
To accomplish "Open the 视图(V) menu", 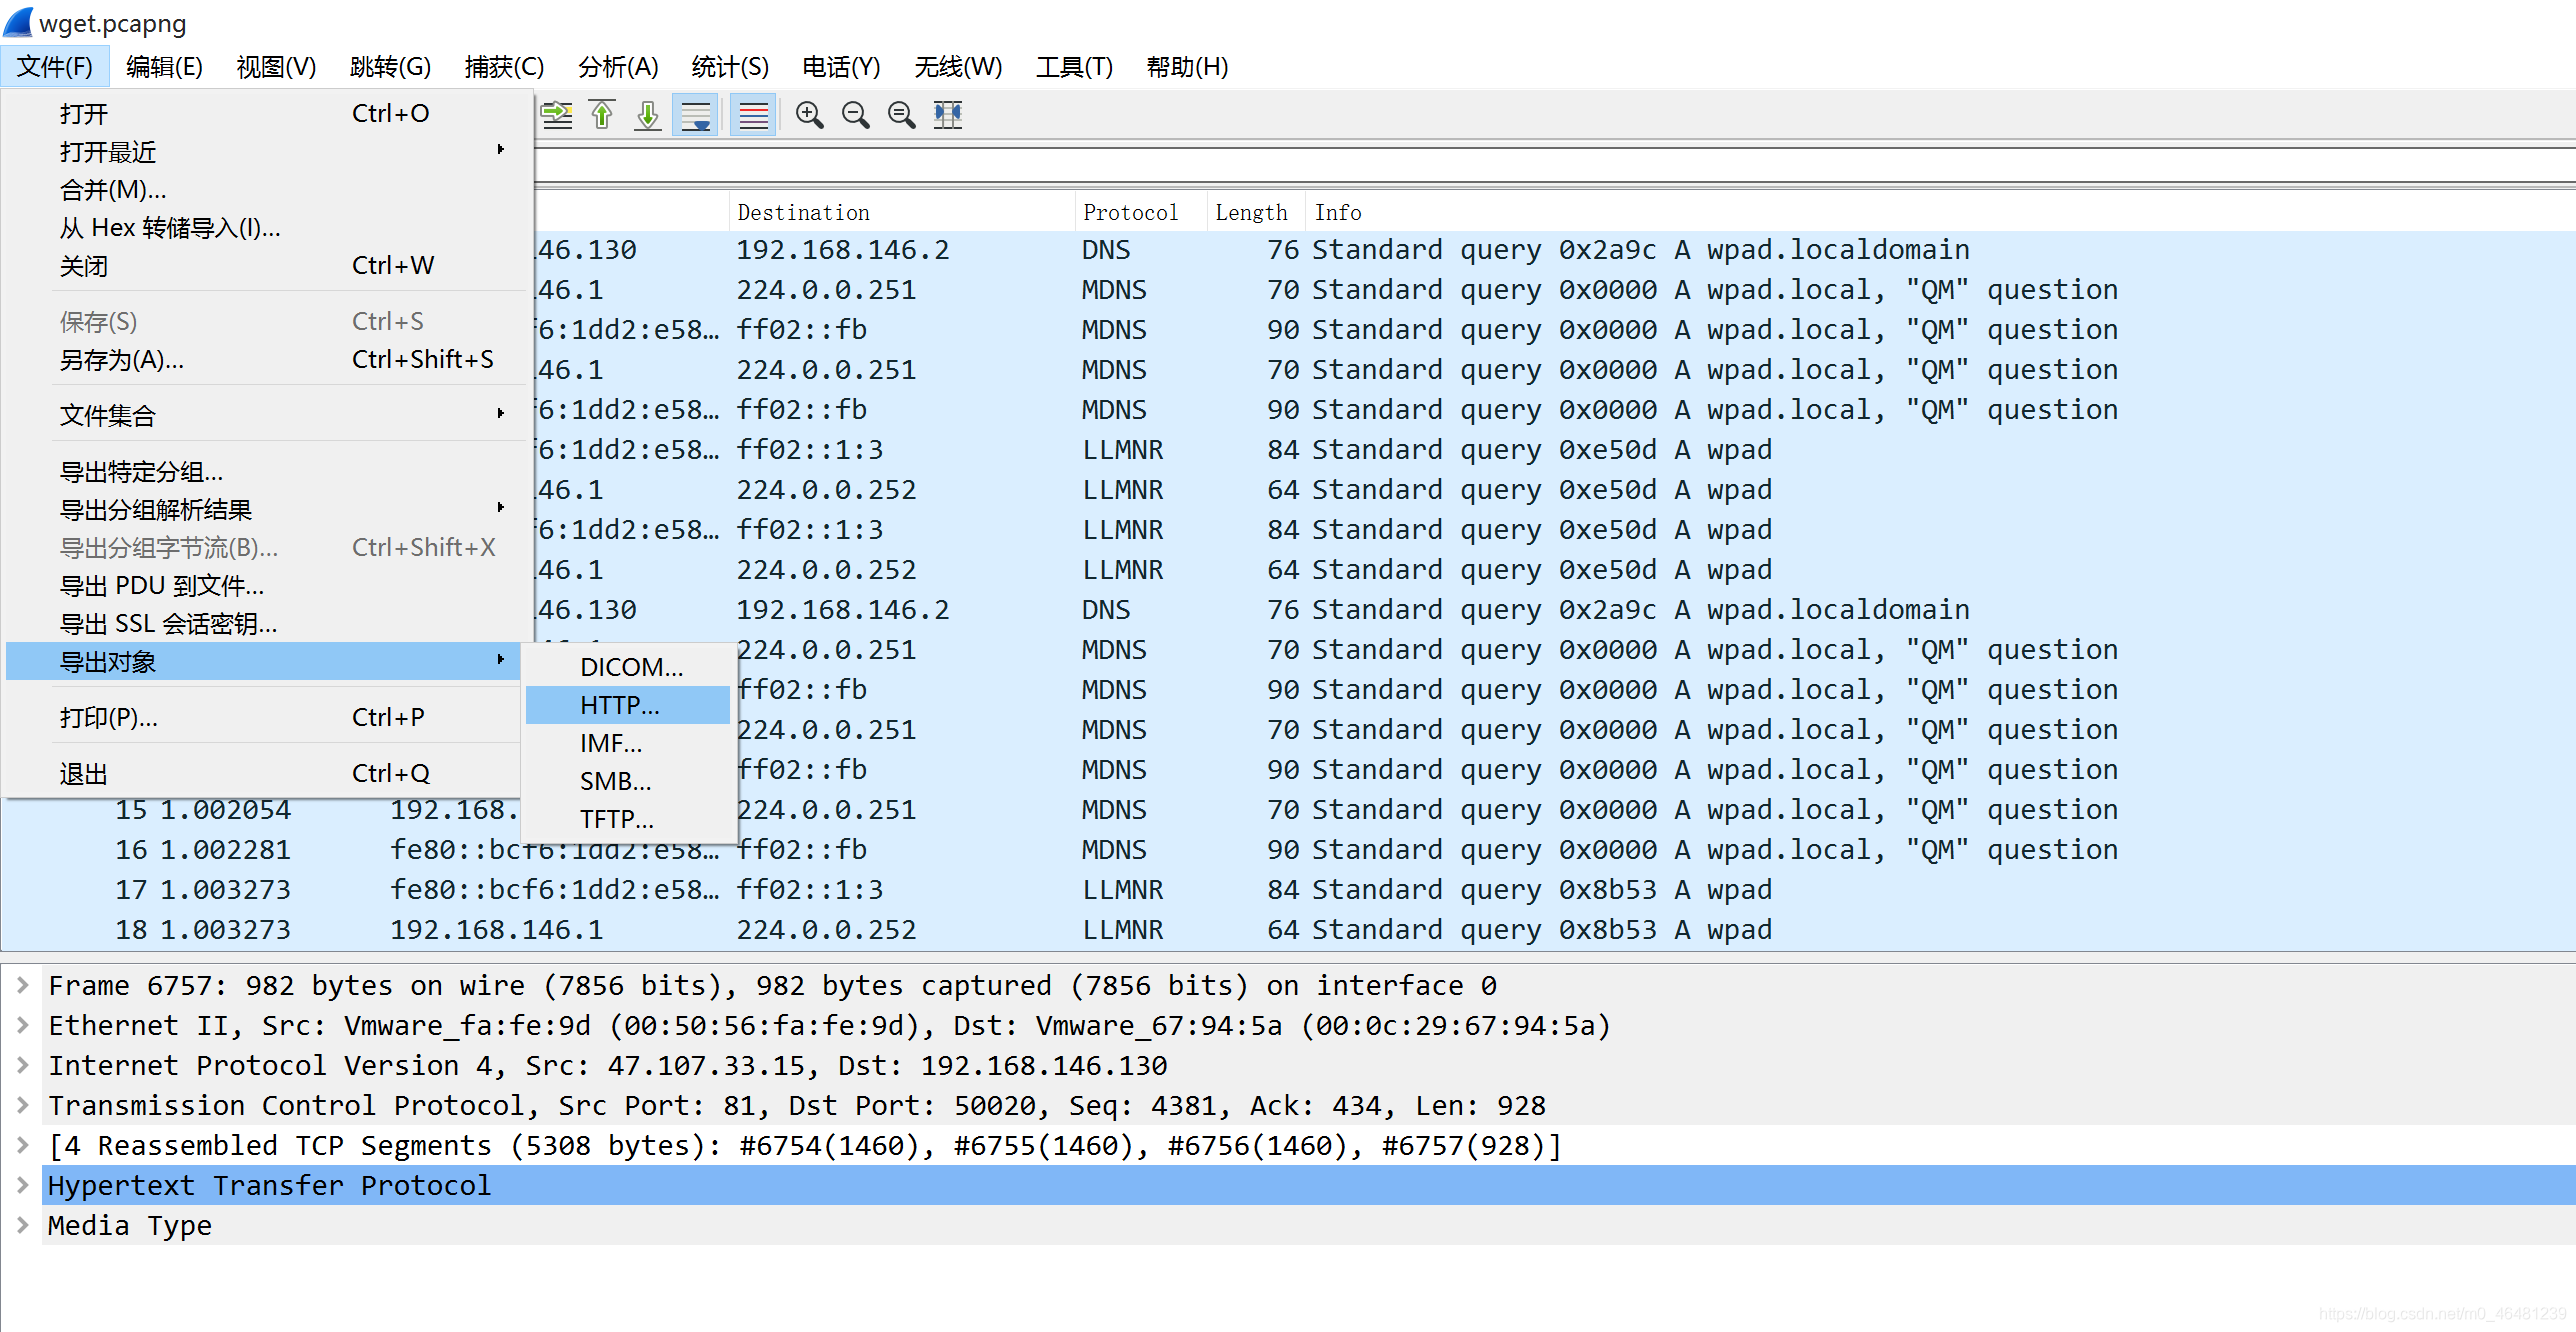I will (x=276, y=67).
